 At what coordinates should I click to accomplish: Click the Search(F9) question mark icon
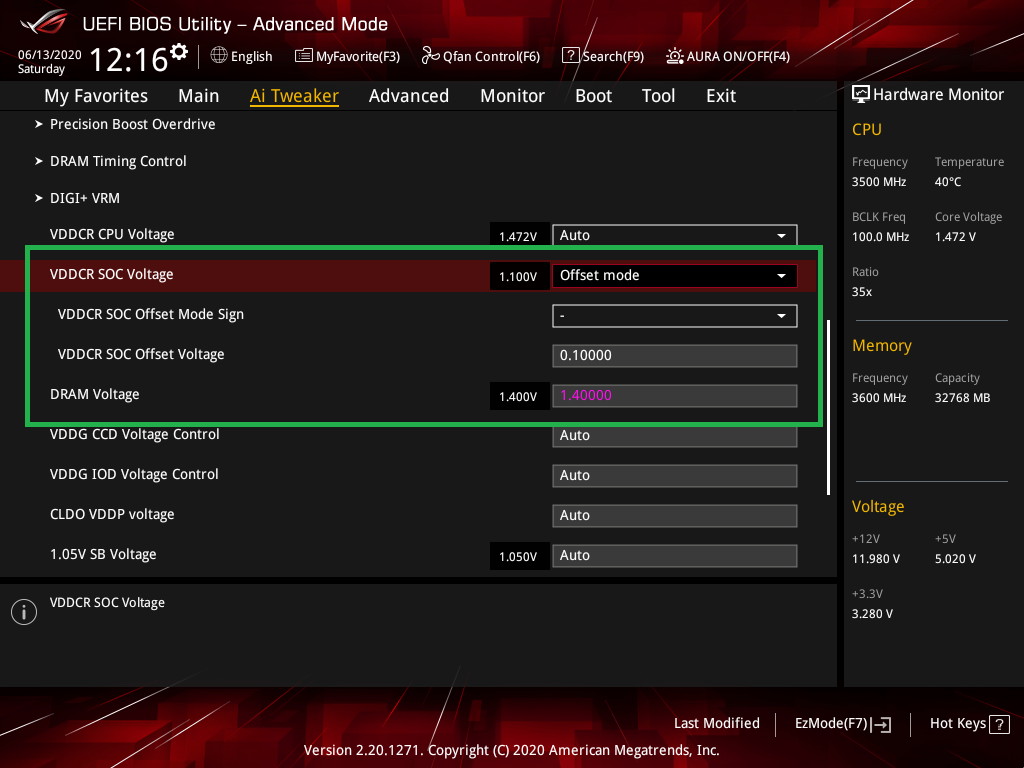point(570,56)
